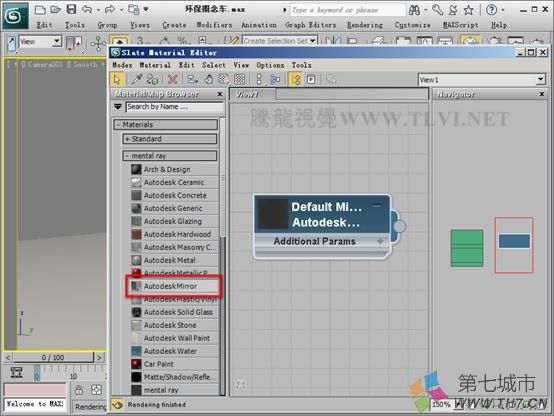Delete selected node with red X
Viewport: 554px width, 416px height.
(172, 80)
